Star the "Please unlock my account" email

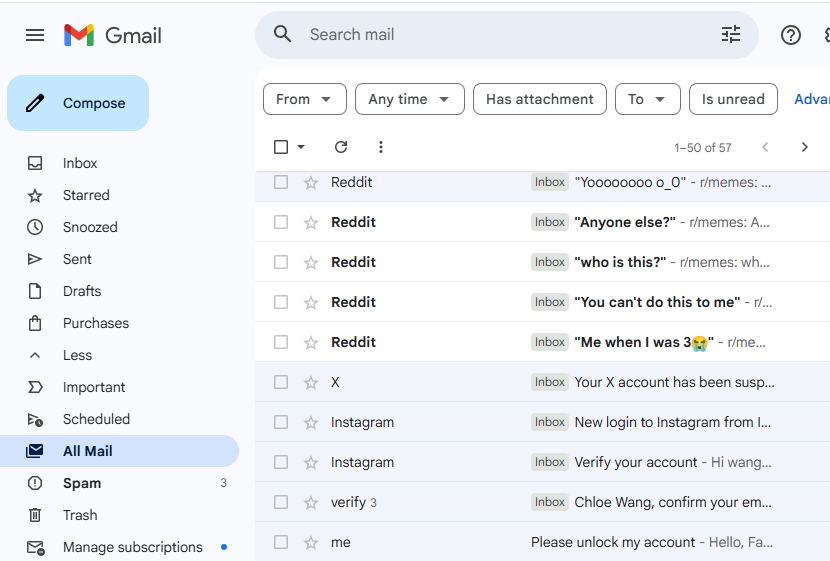click(x=311, y=542)
